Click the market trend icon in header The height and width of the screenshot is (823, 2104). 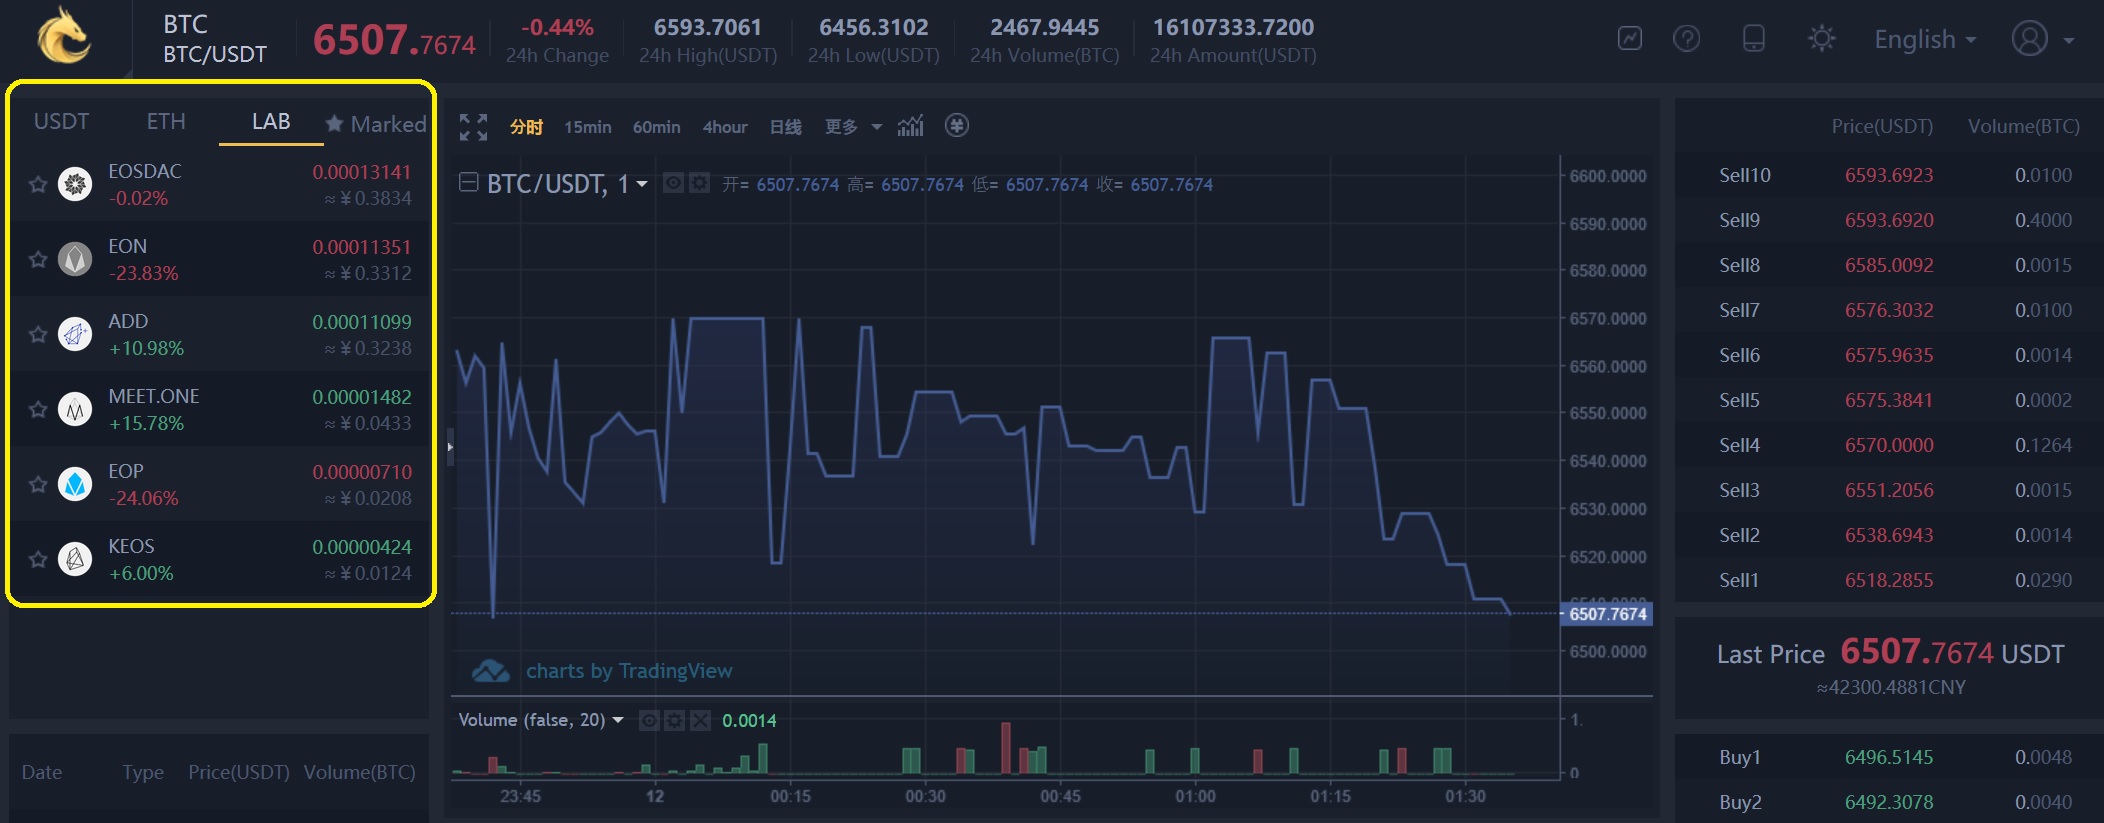point(1630,39)
